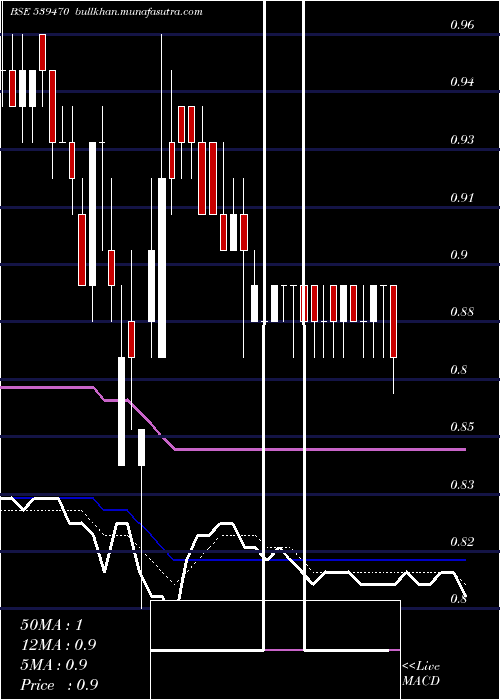Click the 12MA : 0.9 legend value

[58, 645]
